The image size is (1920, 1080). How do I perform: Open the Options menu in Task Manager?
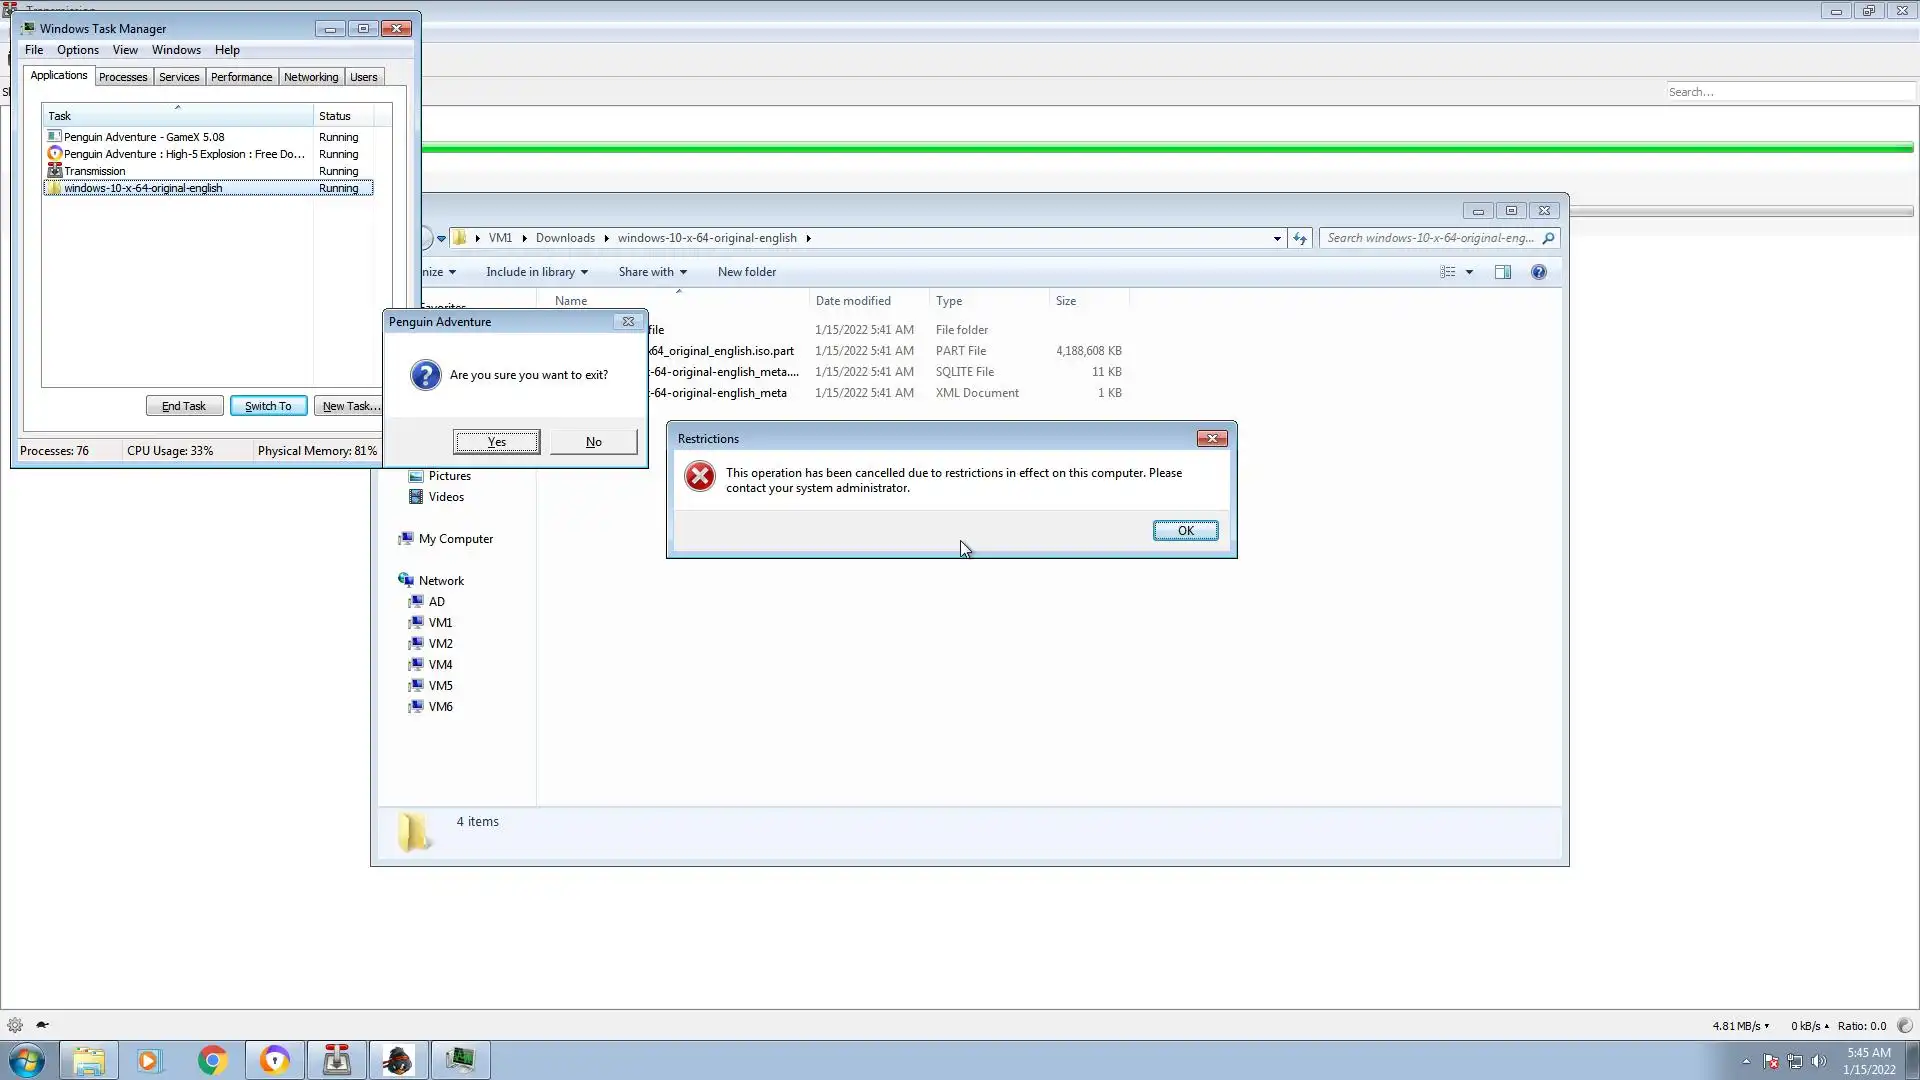77,50
